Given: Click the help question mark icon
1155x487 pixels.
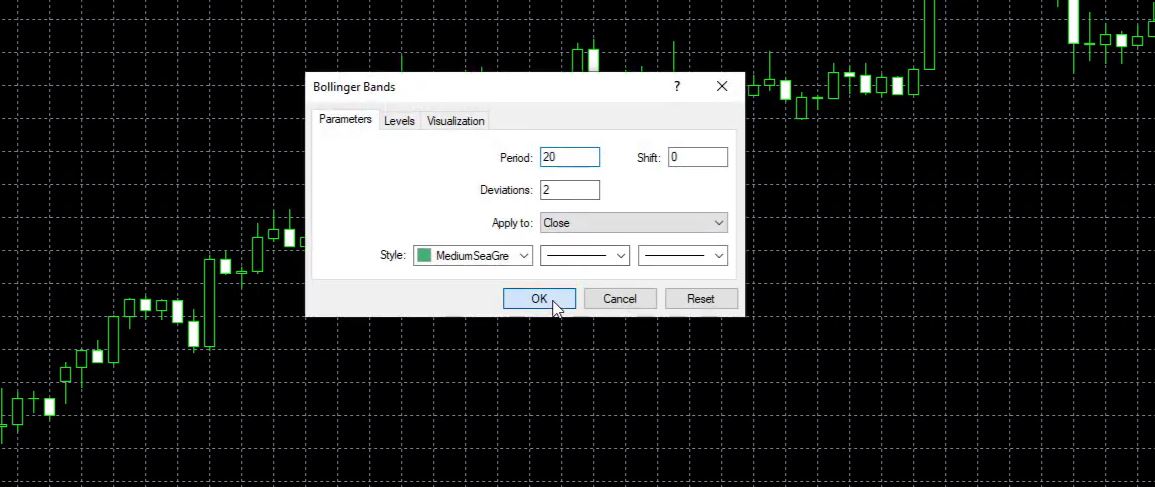Looking at the screenshot, I should coord(677,86).
